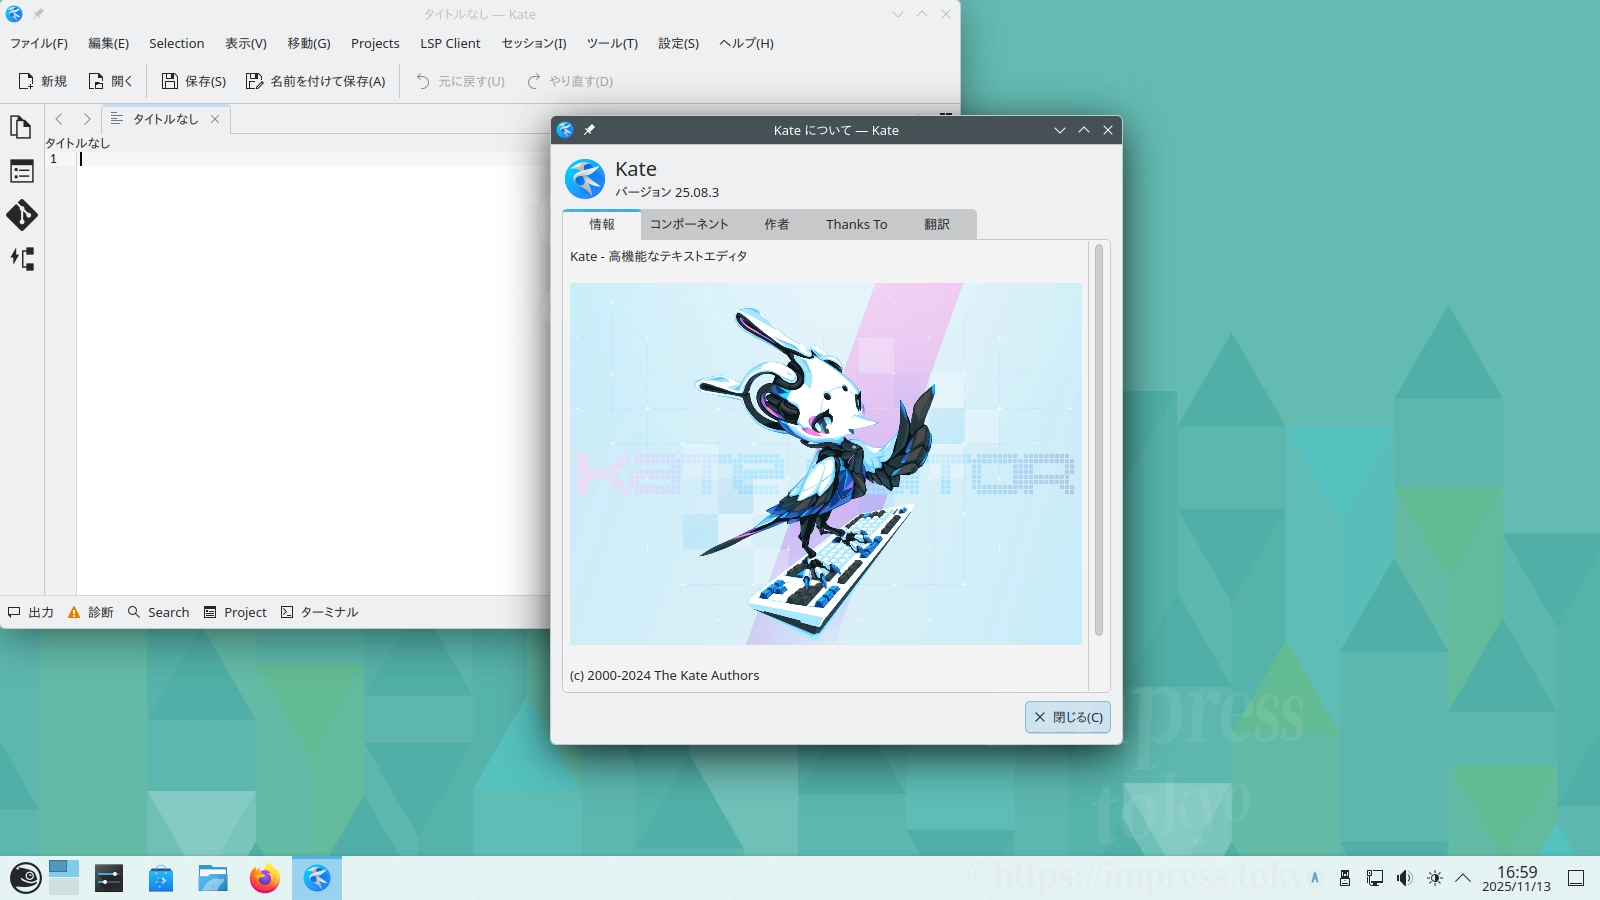The width and height of the screenshot is (1600, 900).
Task: Open the Projects tree sidebar icon
Action: [x=21, y=259]
